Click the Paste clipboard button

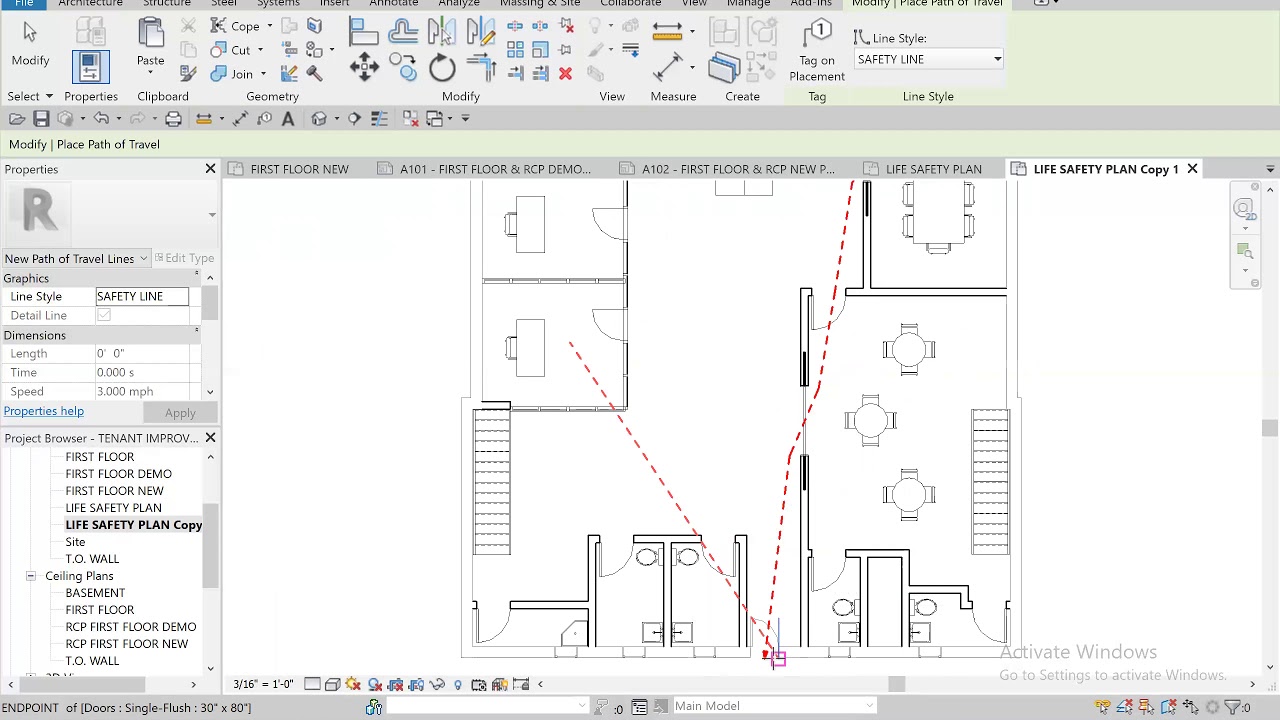click(x=150, y=44)
